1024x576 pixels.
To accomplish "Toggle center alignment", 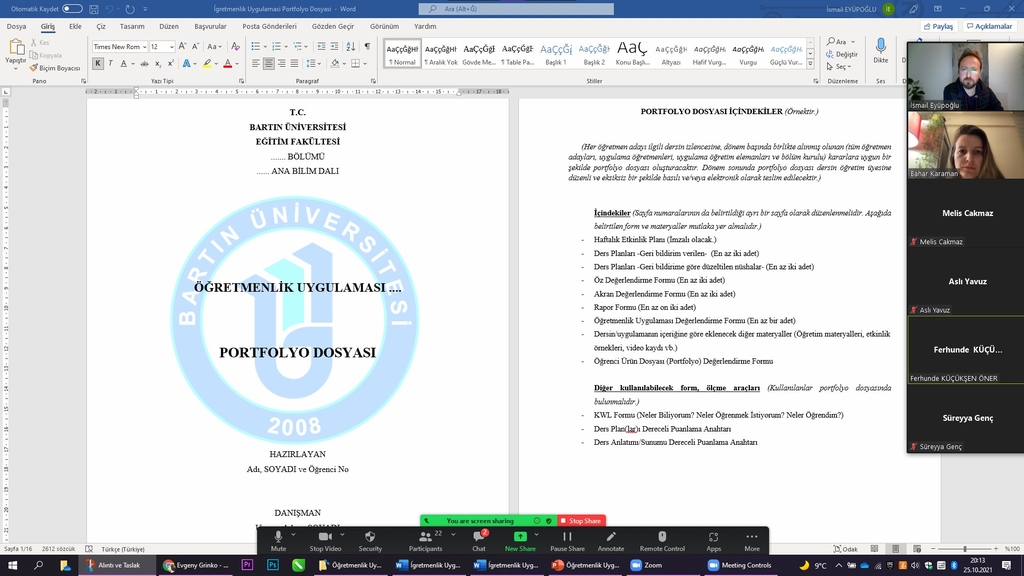I will (268, 63).
